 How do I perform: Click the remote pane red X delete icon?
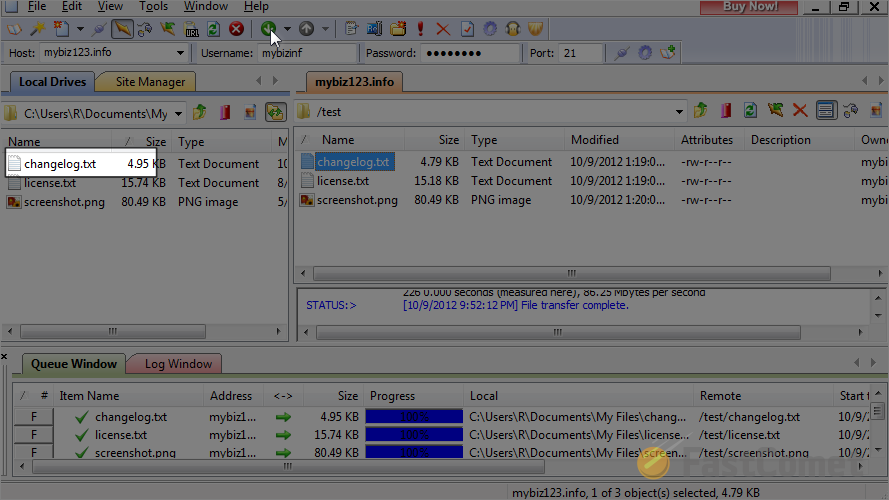tap(800, 110)
